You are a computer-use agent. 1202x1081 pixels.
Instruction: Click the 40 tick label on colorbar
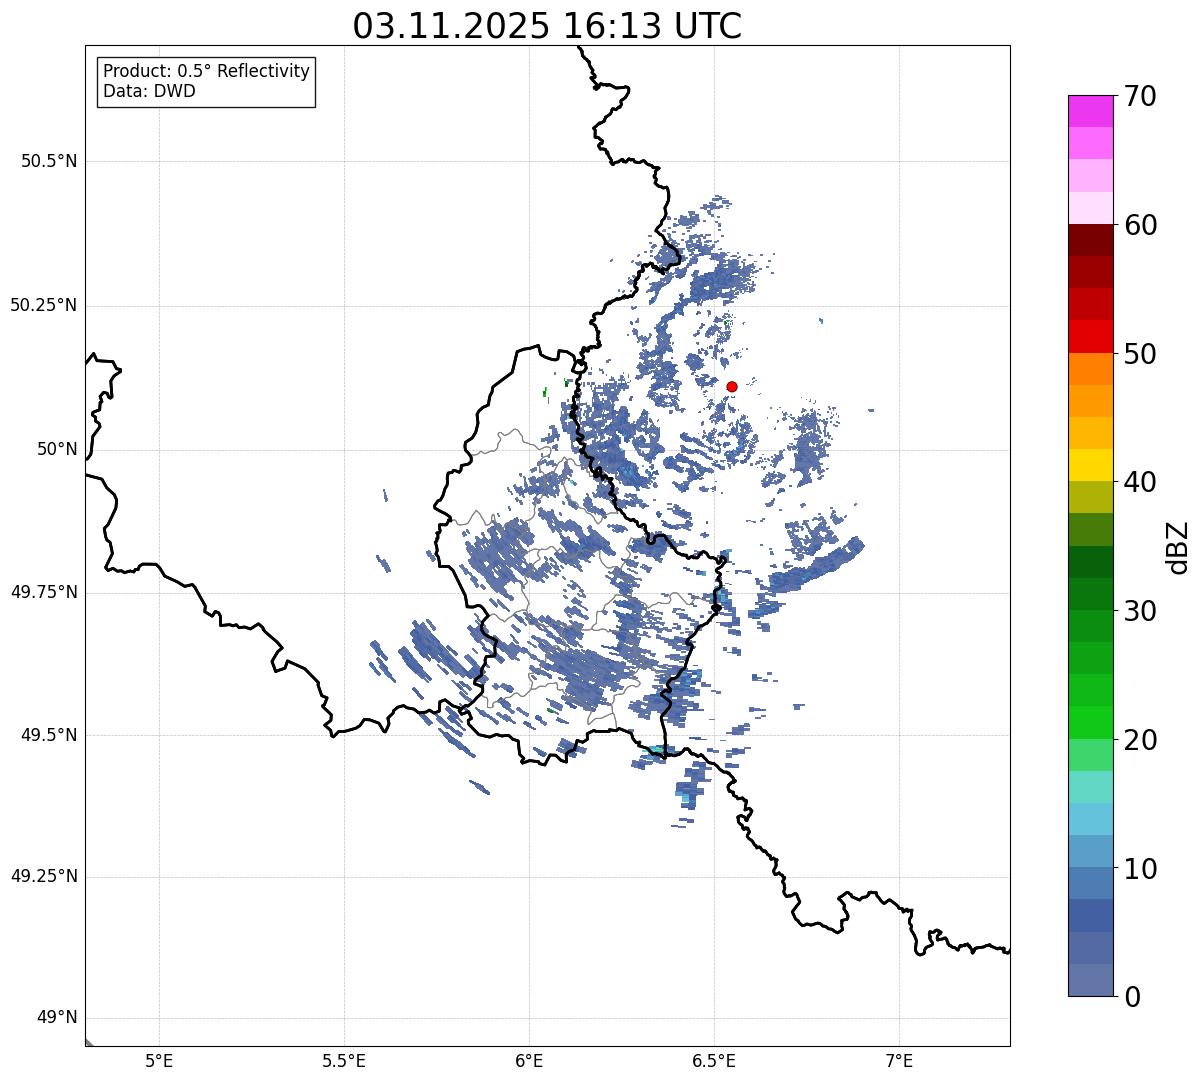[1139, 482]
